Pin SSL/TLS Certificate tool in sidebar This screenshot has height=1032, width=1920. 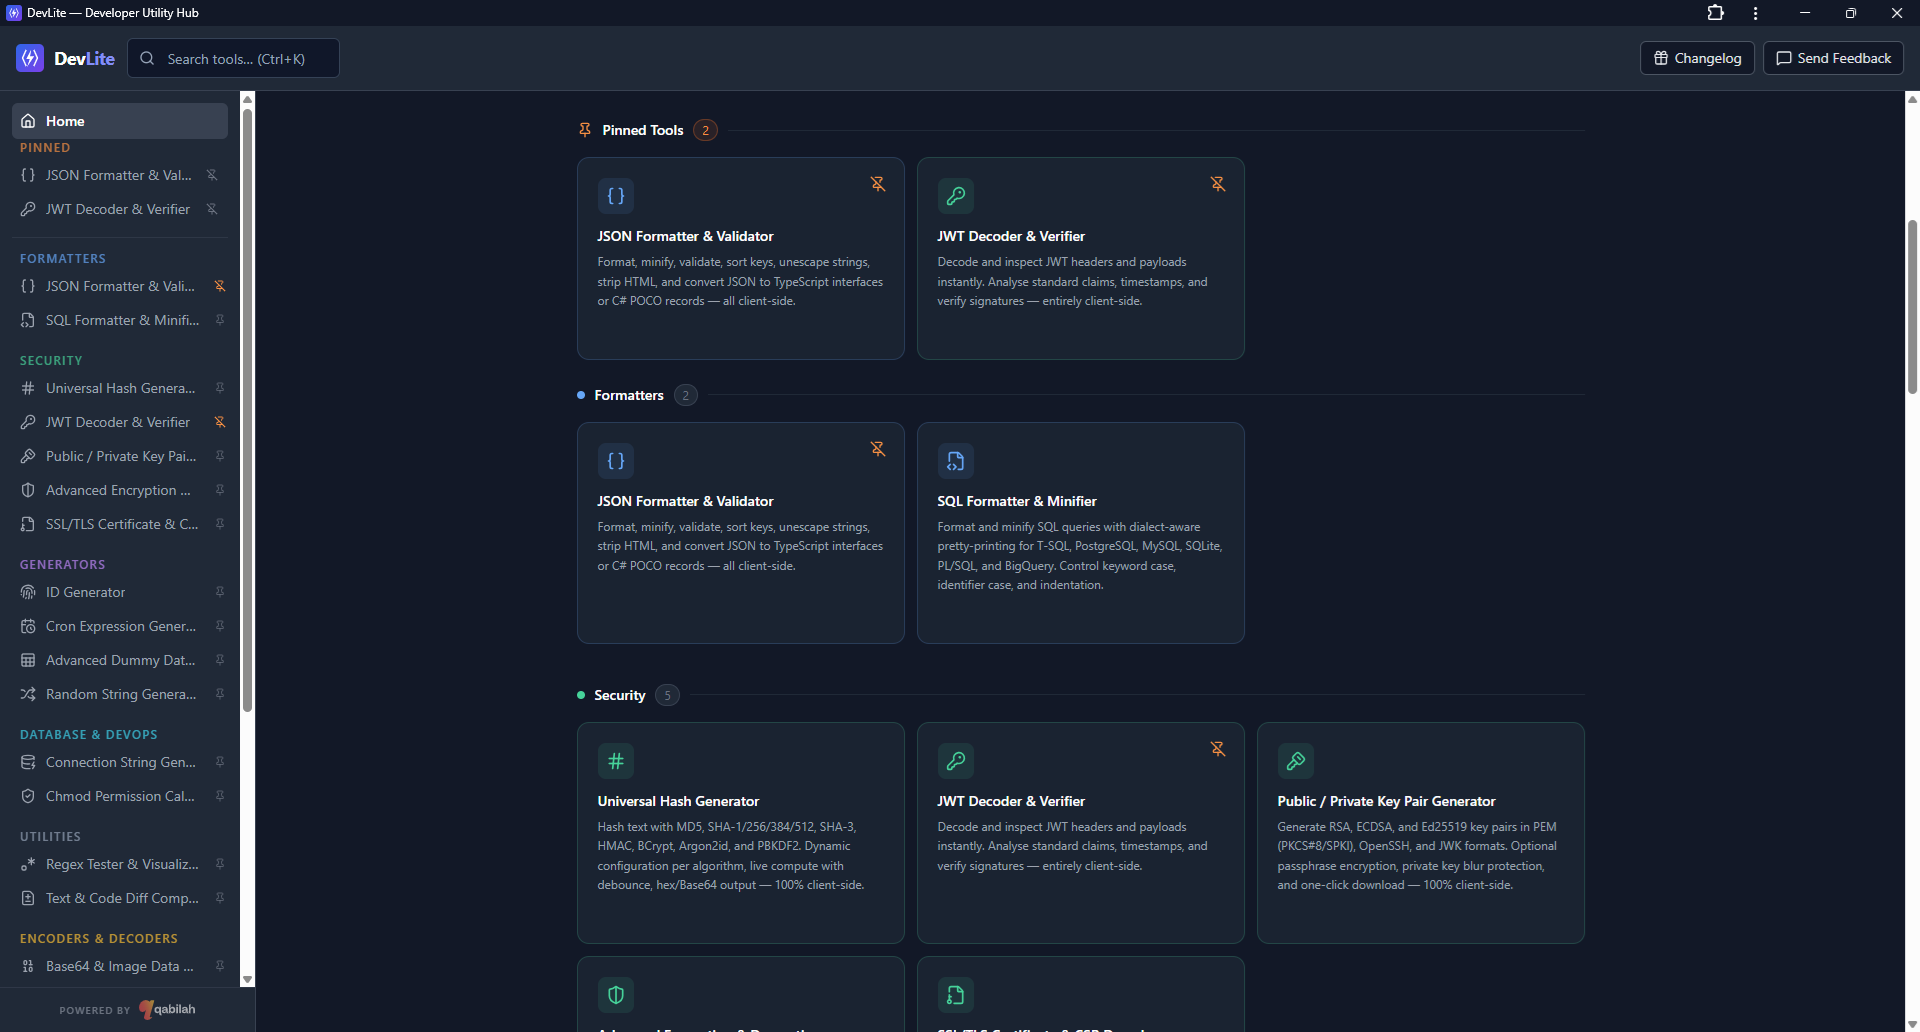pyautogui.click(x=220, y=524)
